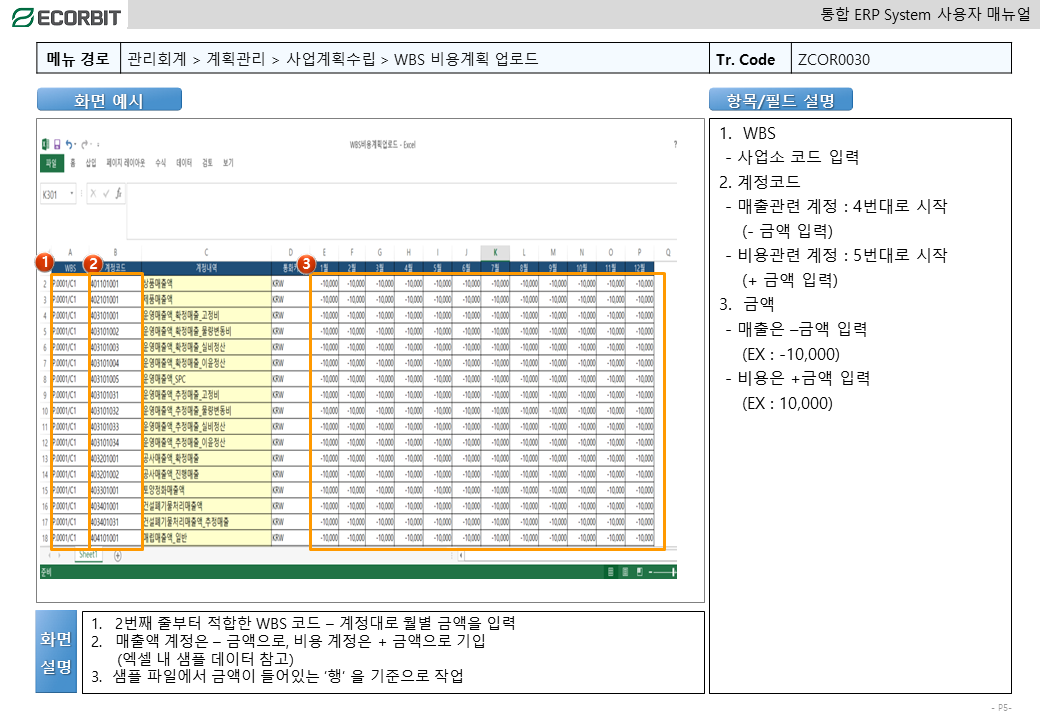Select the 토양정화매출액 cell
The image size is (1040, 720).
pos(206,491)
